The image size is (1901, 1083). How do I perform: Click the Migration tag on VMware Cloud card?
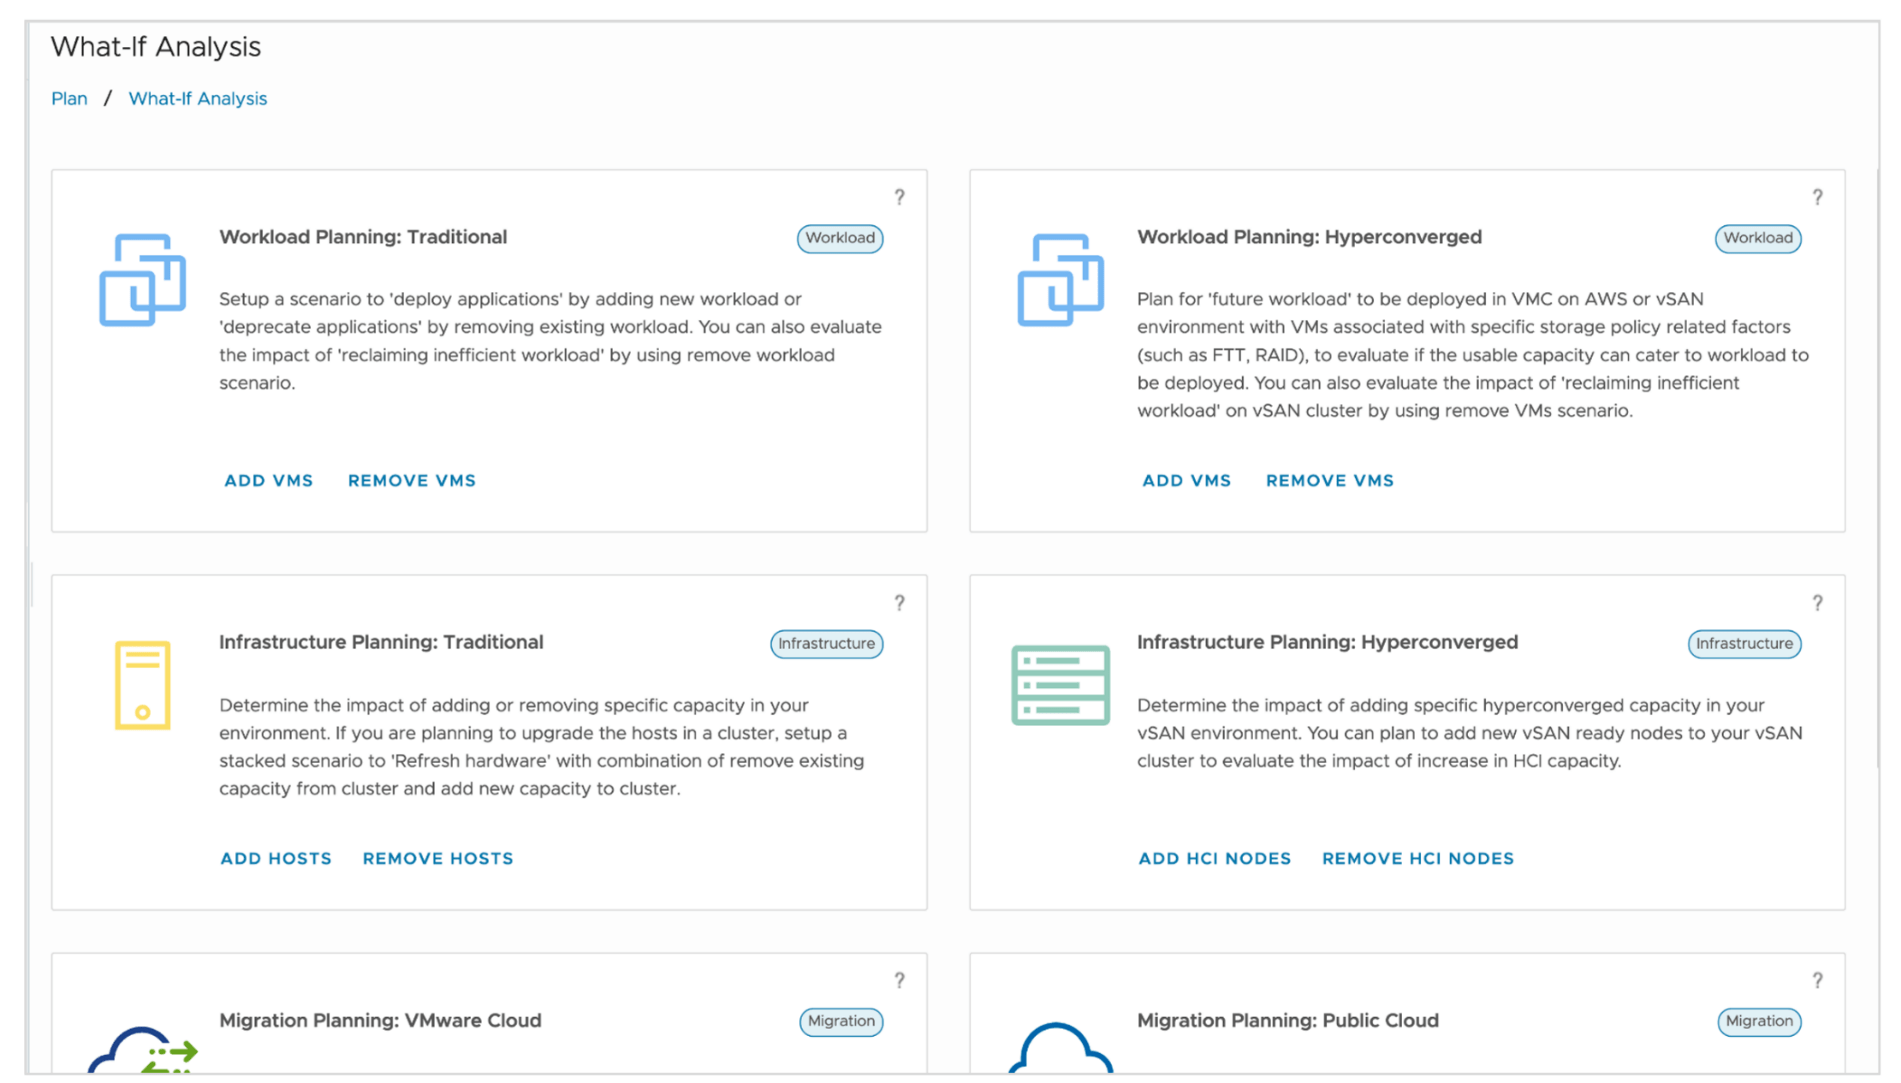tap(840, 1021)
